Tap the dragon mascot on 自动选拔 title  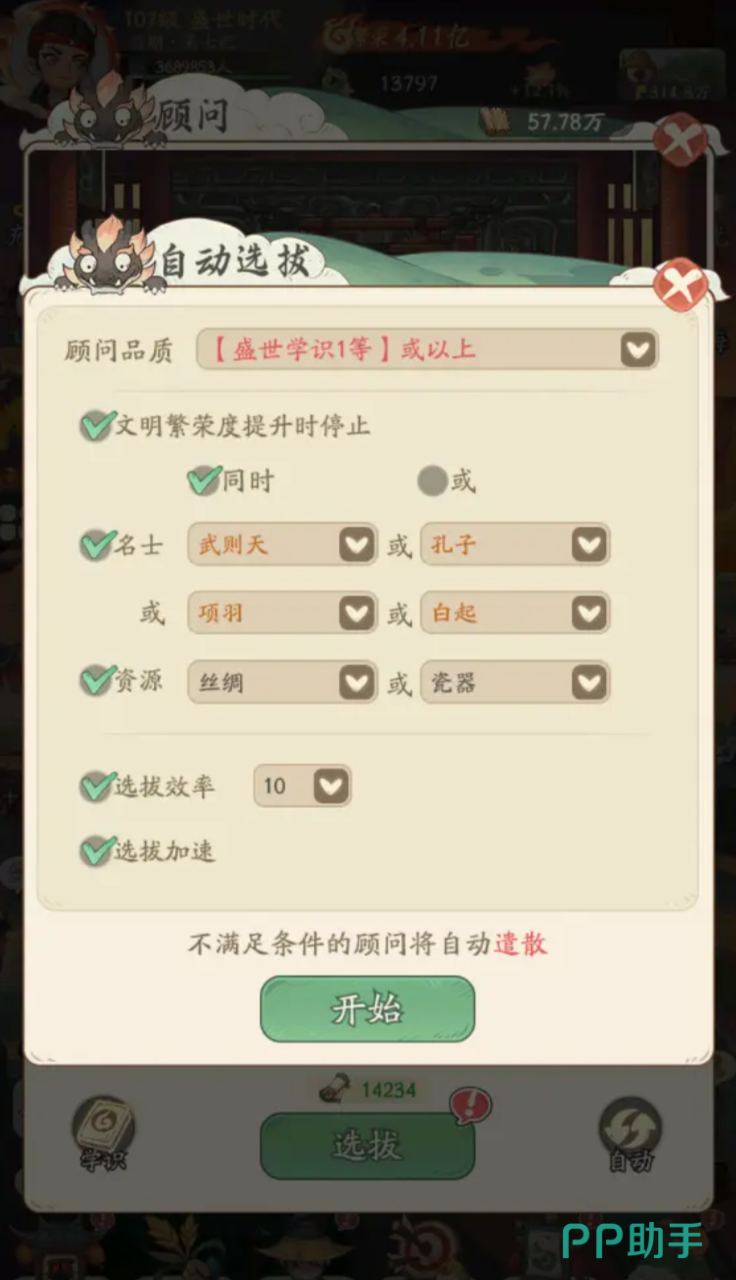[x=110, y=258]
